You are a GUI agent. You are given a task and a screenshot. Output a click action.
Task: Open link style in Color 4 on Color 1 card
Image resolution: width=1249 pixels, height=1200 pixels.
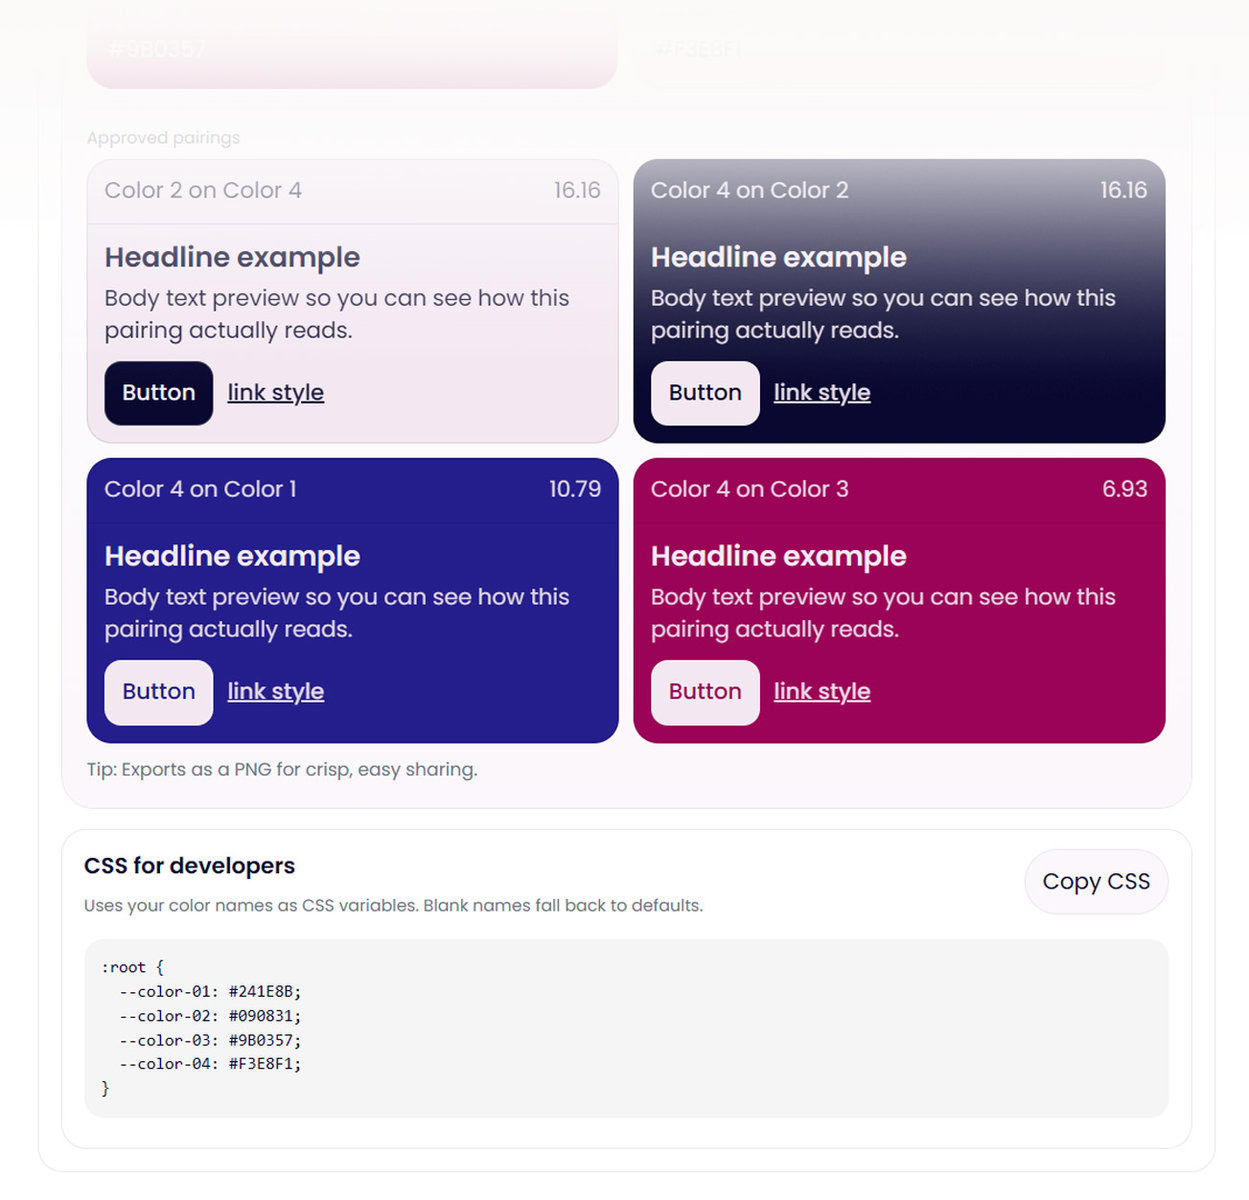[x=275, y=692]
